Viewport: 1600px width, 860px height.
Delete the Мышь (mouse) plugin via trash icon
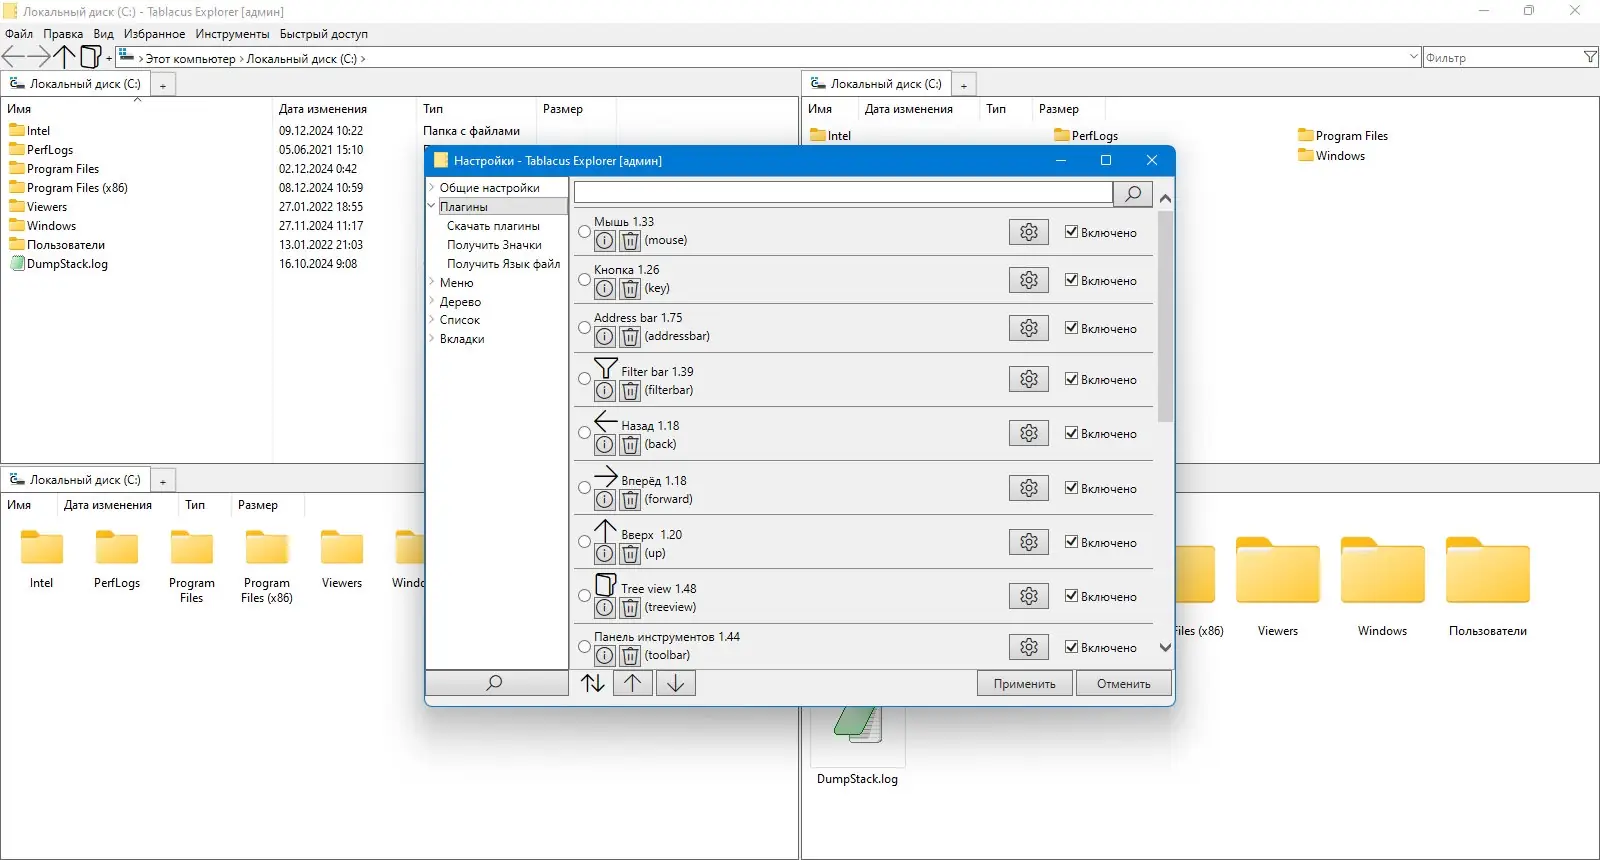coord(630,240)
